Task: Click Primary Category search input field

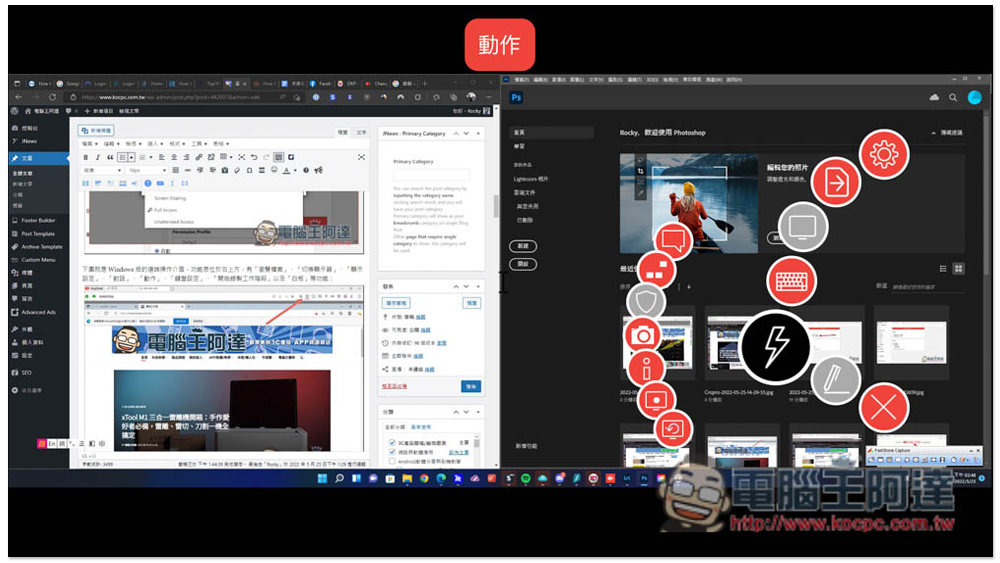Action: click(431, 174)
